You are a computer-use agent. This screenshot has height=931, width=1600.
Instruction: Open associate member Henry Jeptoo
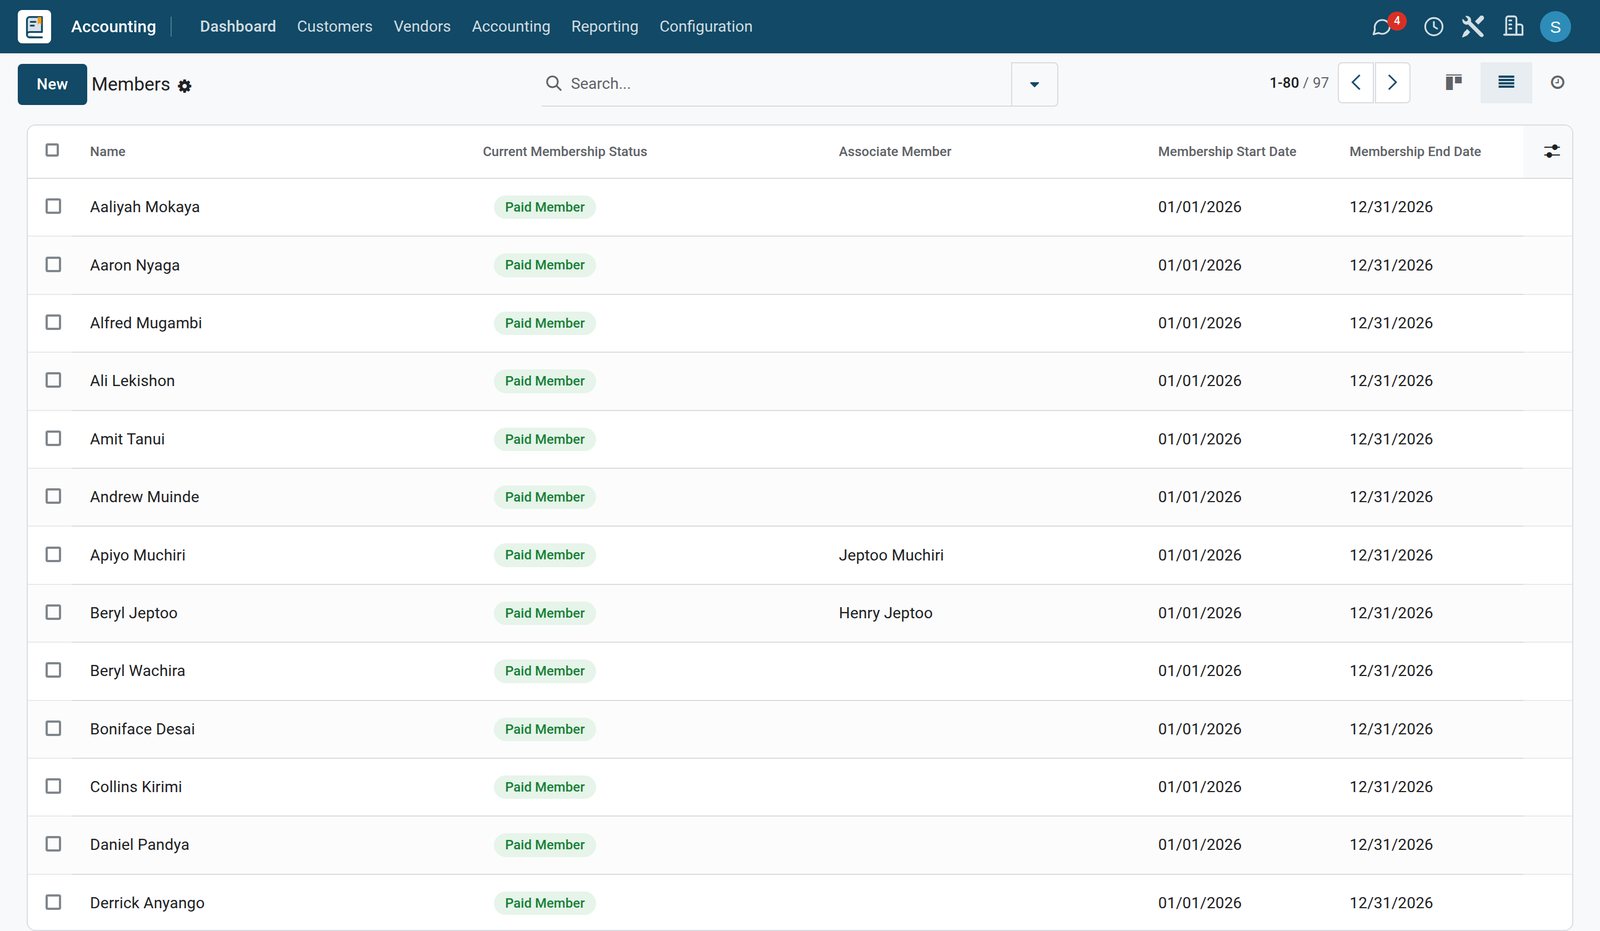tap(886, 613)
